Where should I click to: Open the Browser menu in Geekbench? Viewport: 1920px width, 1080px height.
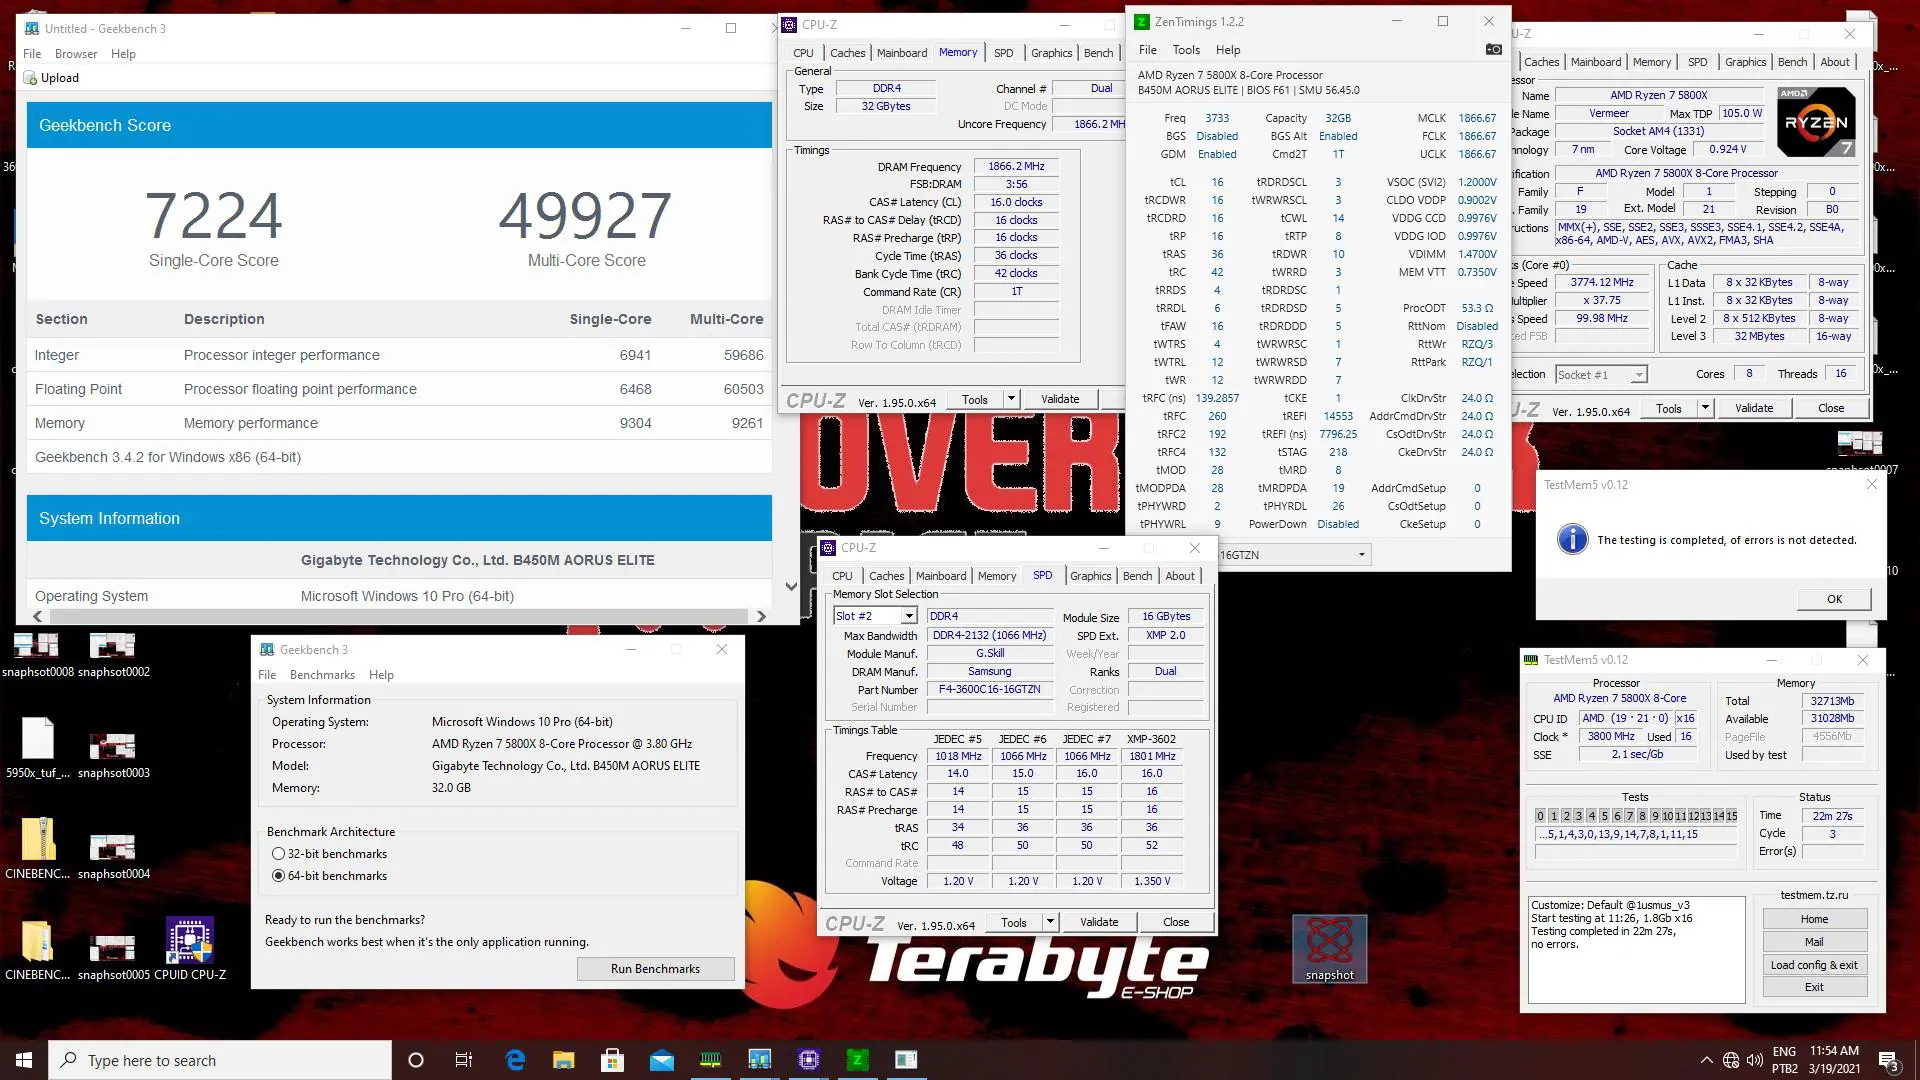(x=76, y=54)
